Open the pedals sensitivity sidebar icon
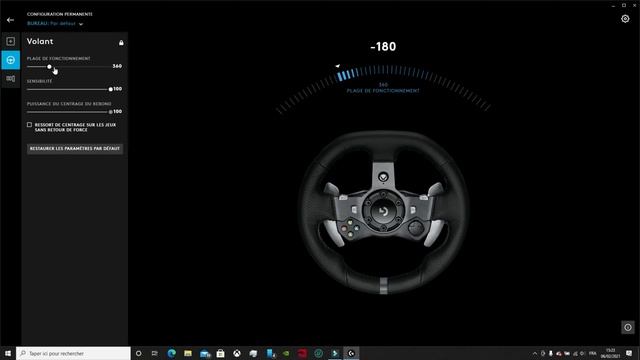The width and height of the screenshot is (640, 360). tap(11, 78)
